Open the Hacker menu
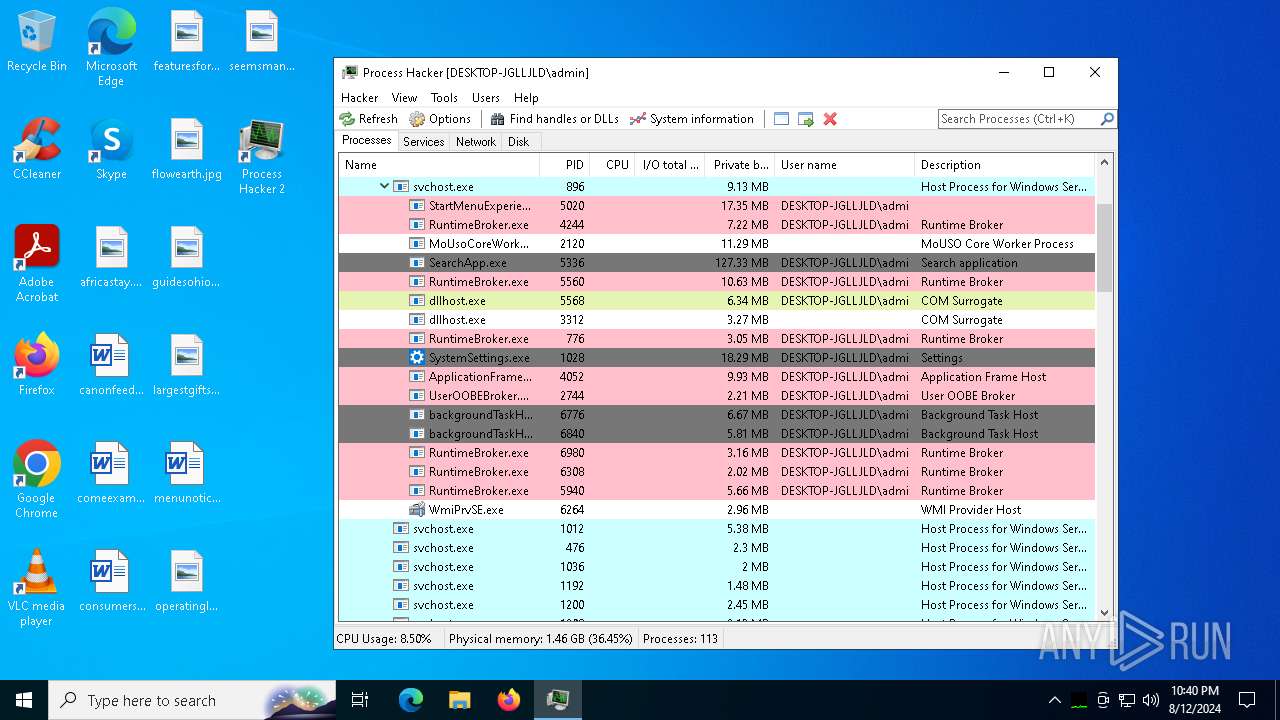 tap(360, 98)
